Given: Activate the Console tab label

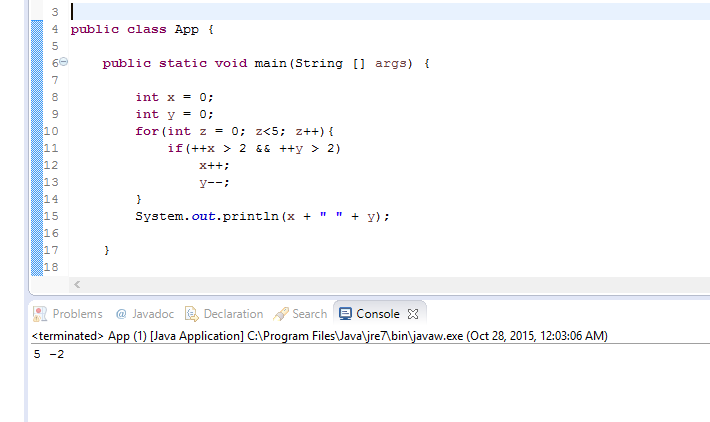Looking at the screenshot, I should 378,314.
